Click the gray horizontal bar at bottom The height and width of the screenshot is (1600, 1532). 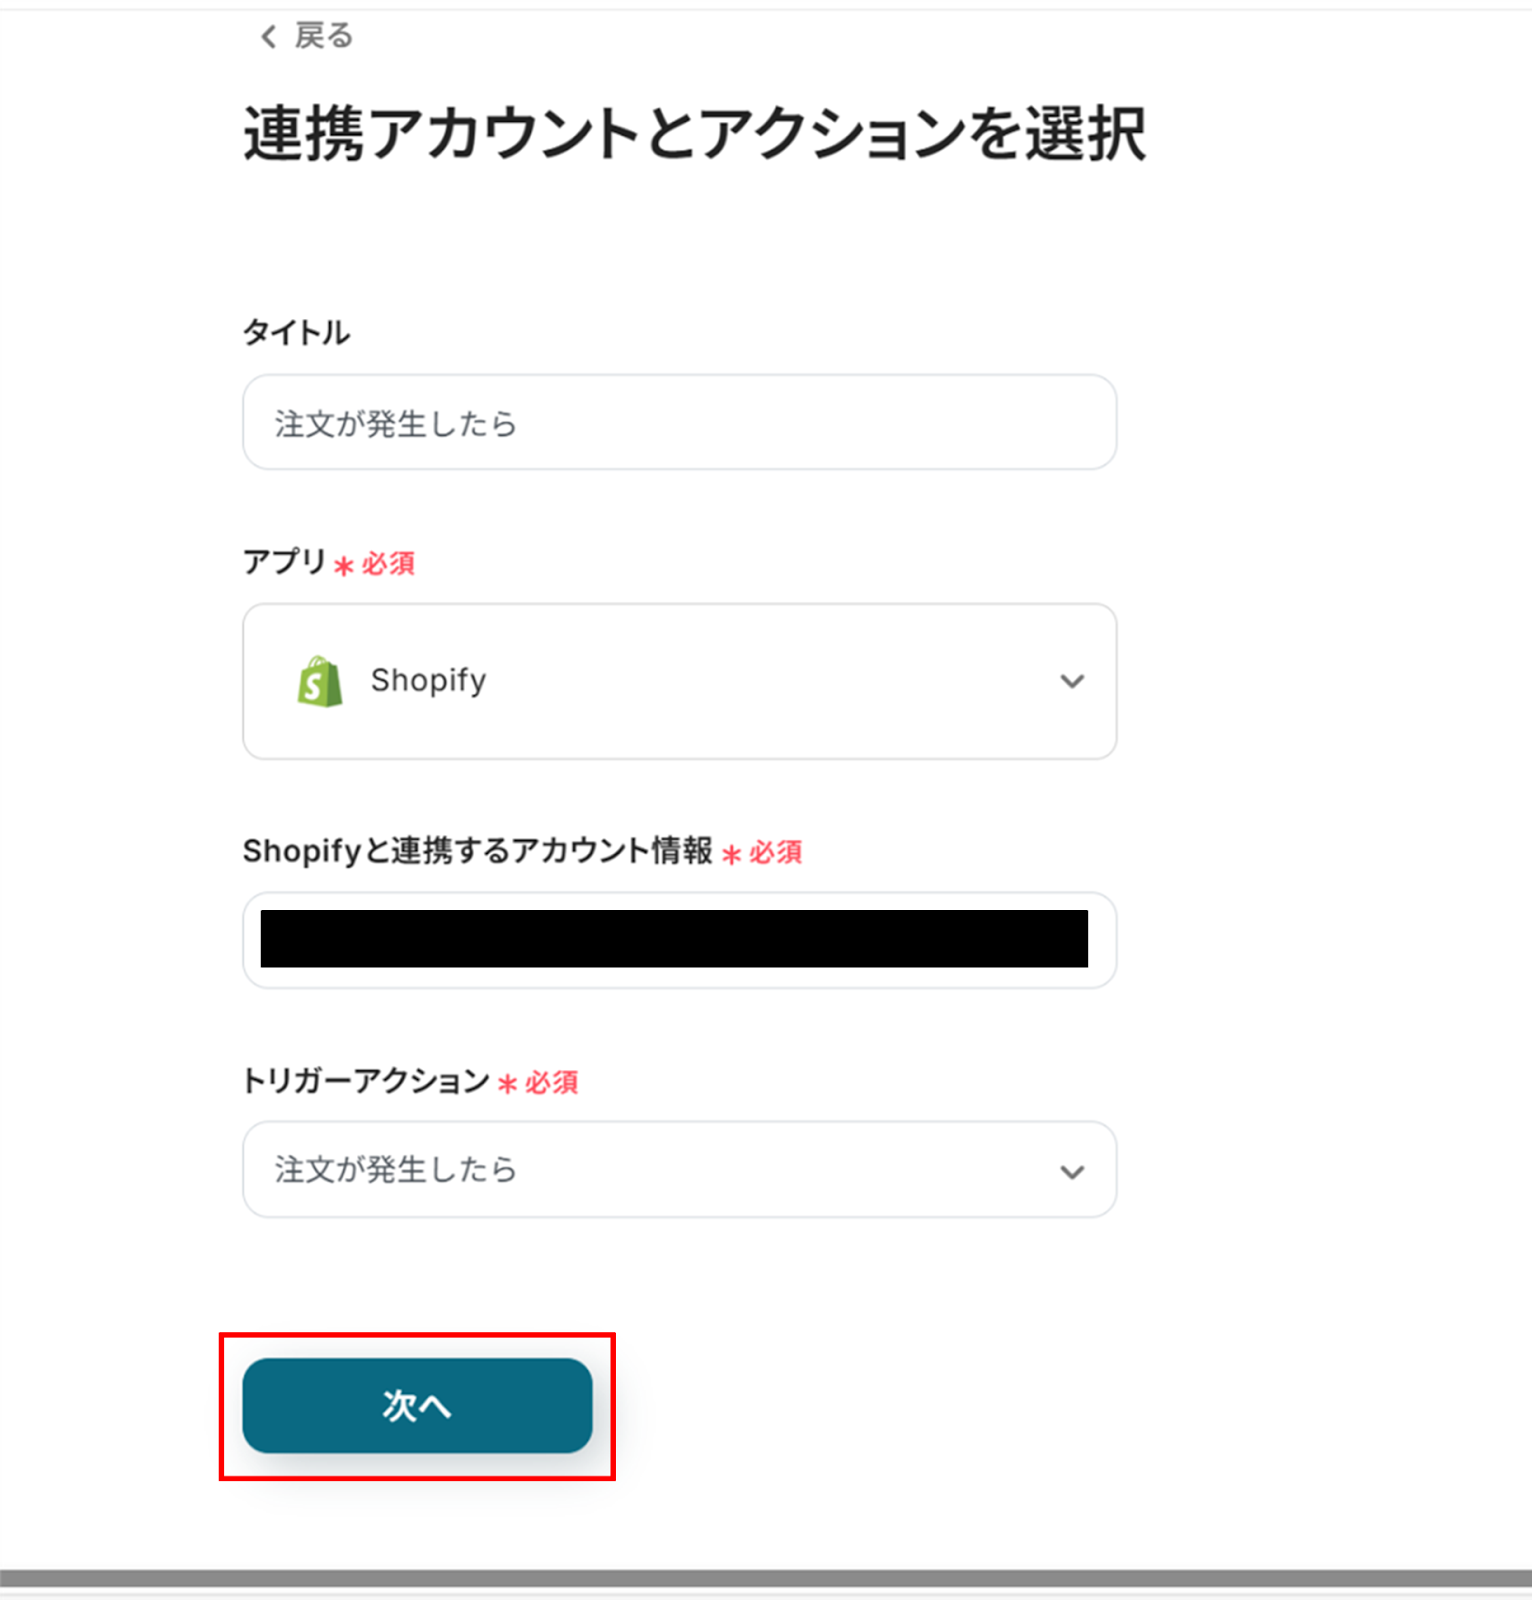pos(766,1577)
